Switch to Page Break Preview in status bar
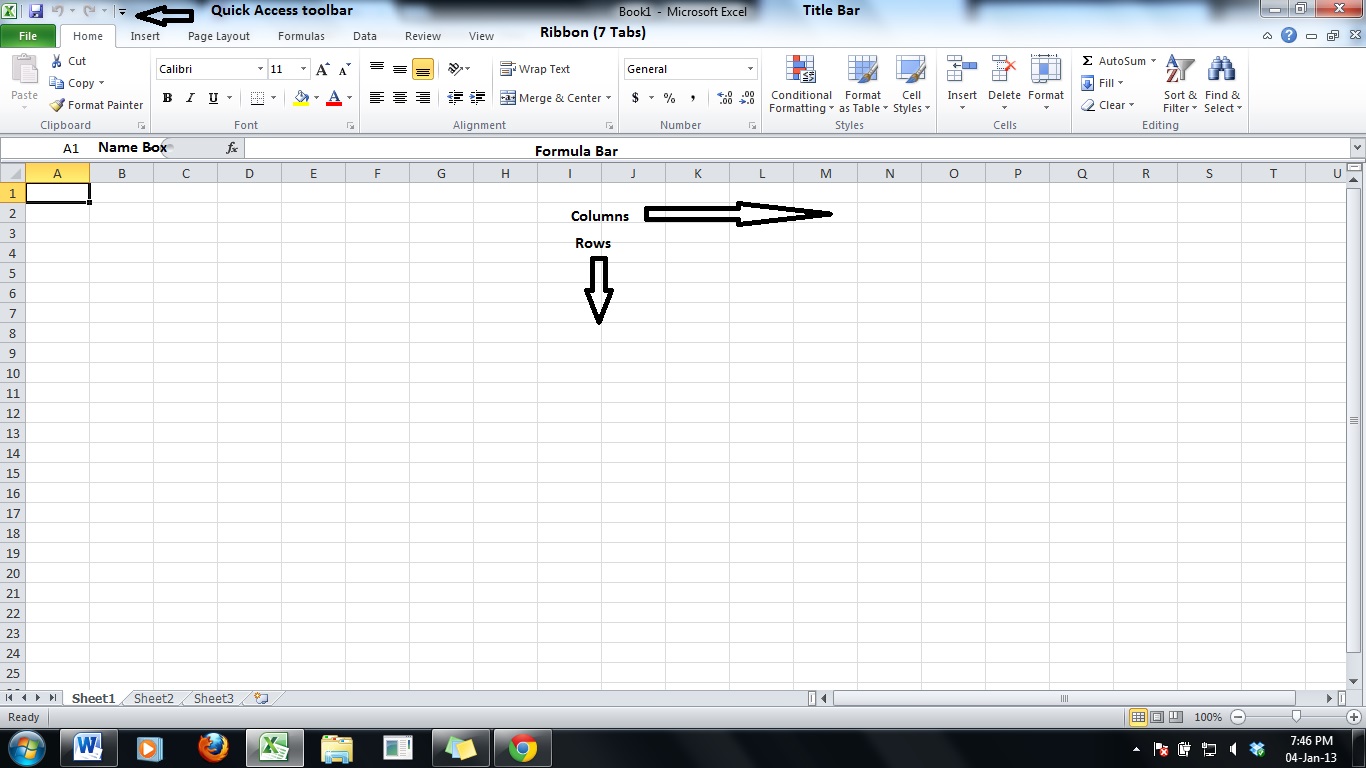 pyautogui.click(x=1176, y=717)
